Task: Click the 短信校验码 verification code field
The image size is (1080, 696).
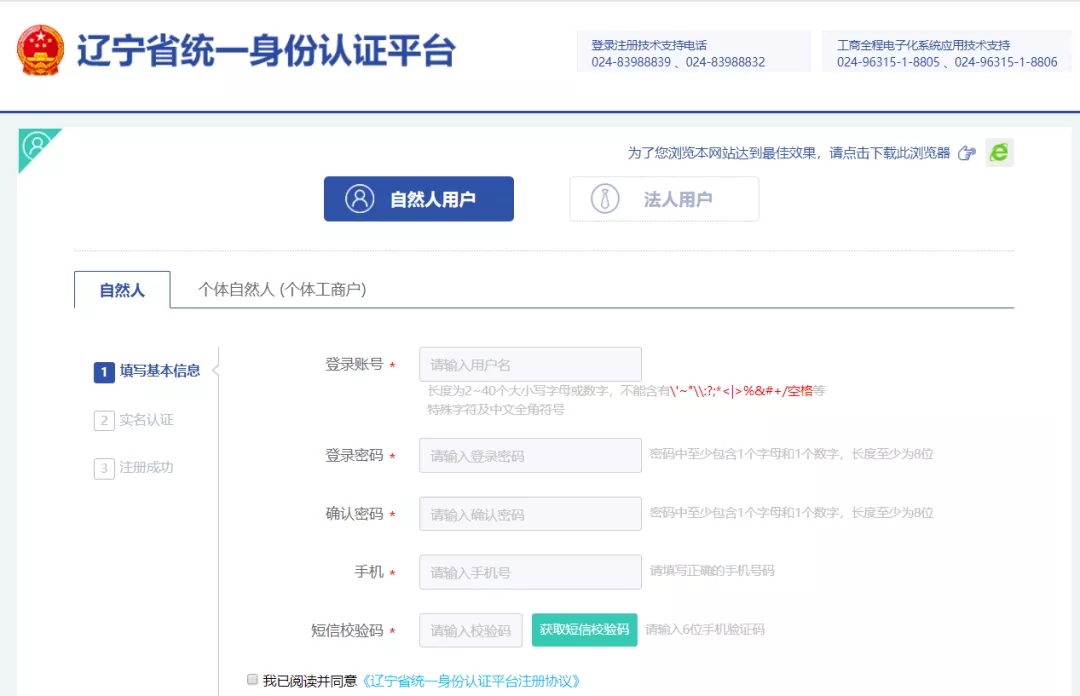Action: [x=470, y=630]
